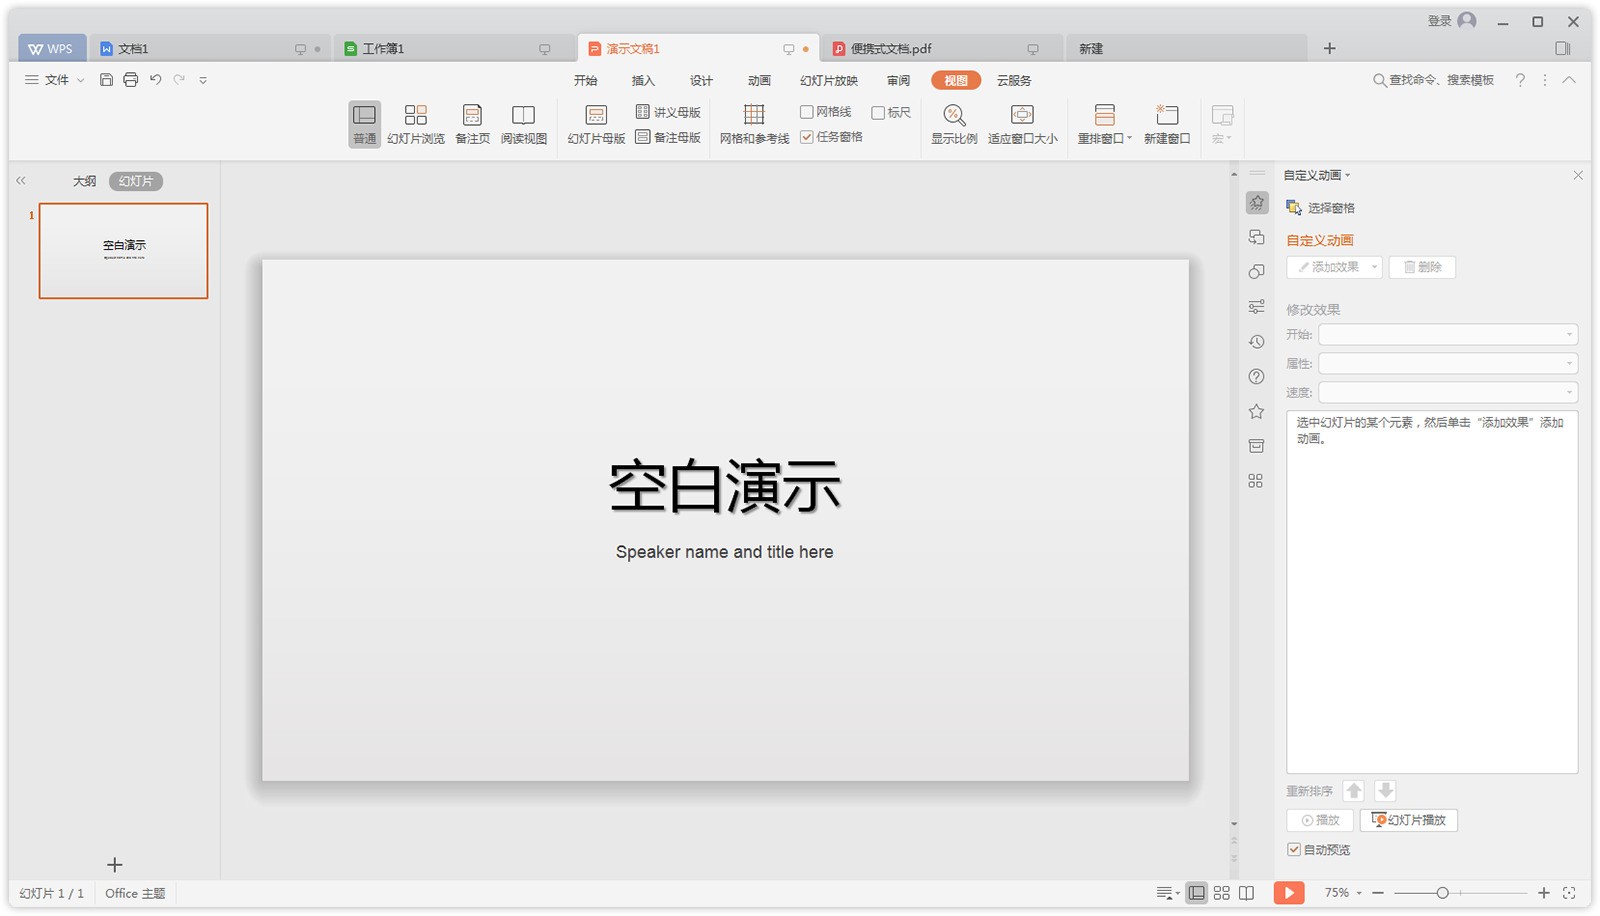This screenshot has height=916, width=1600.
Task: Open the 便携式文档.pdf document tab
Action: pos(888,47)
